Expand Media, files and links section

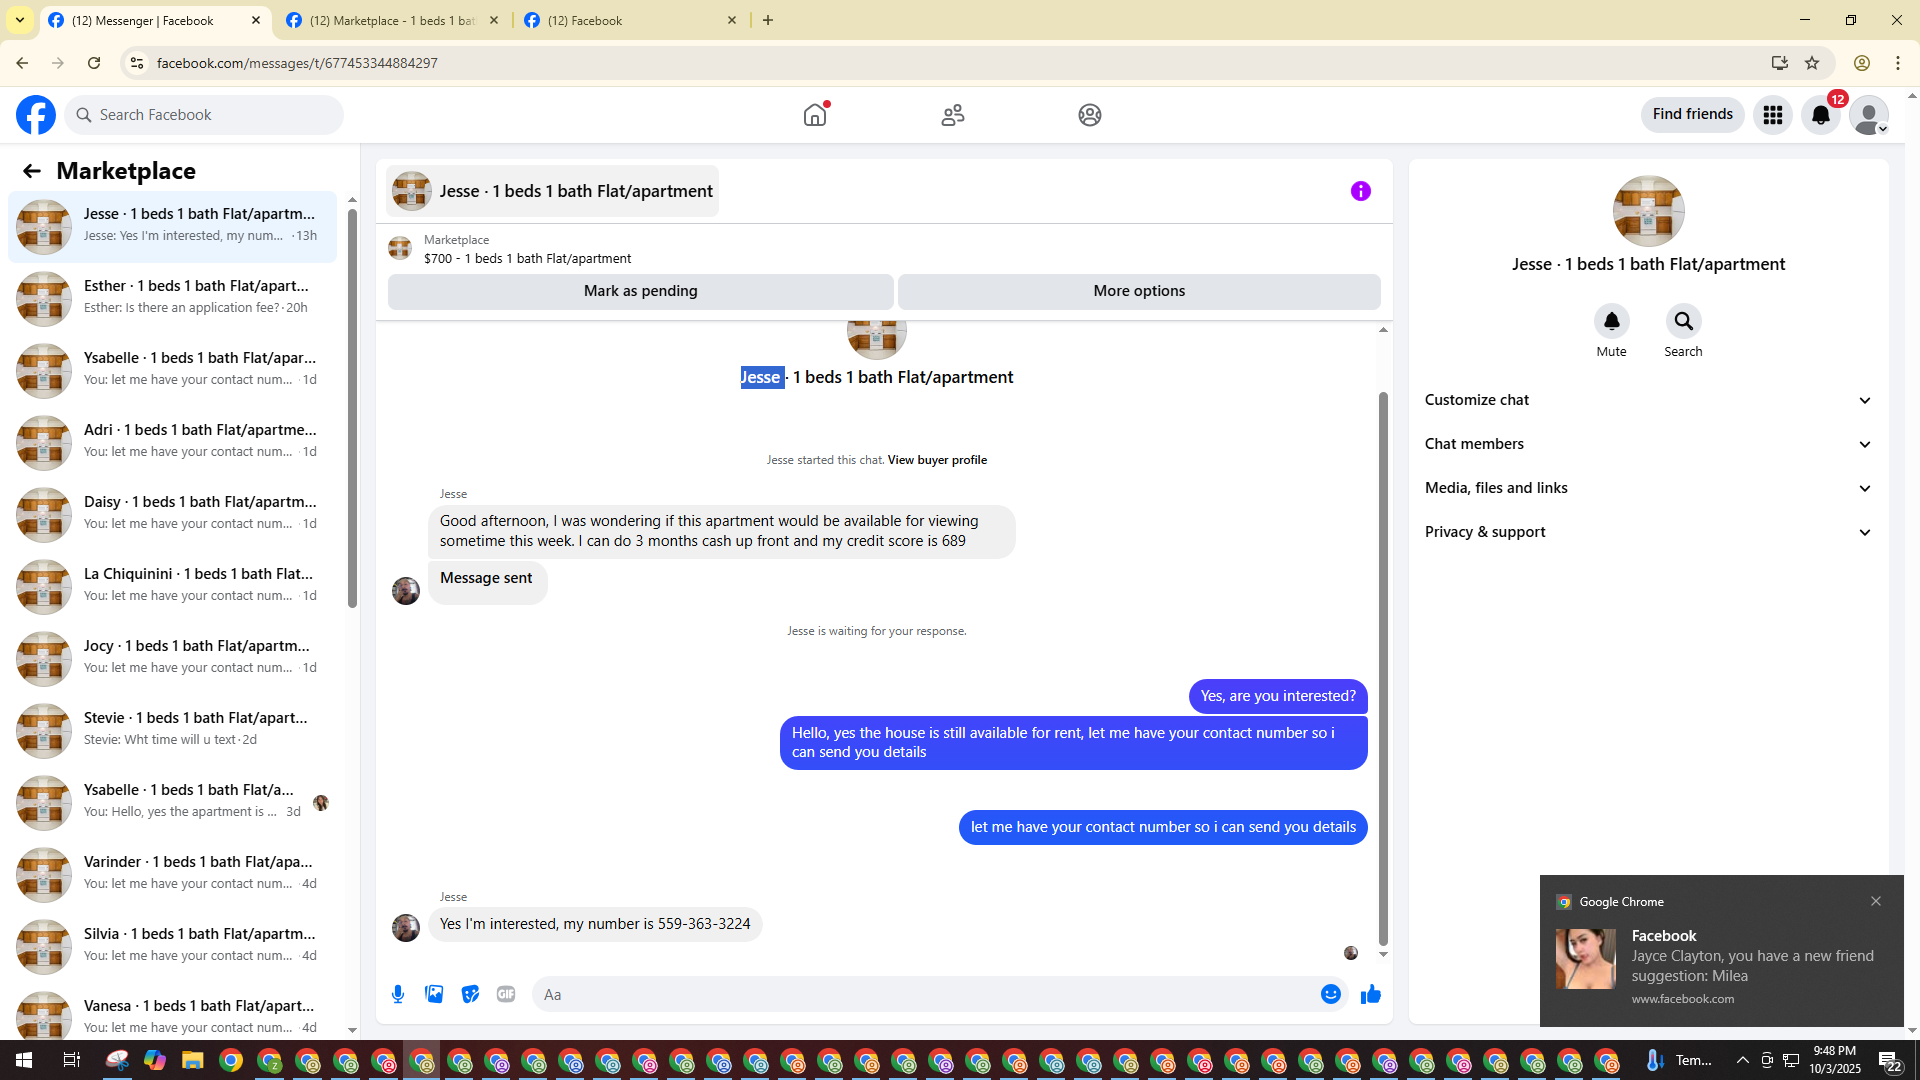click(x=1648, y=488)
